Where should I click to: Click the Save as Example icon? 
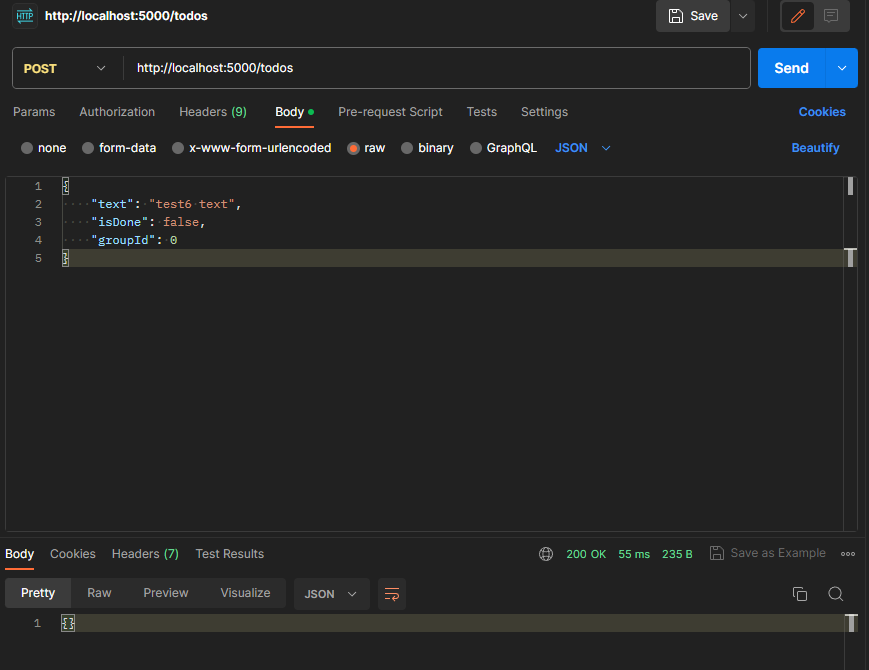(717, 553)
